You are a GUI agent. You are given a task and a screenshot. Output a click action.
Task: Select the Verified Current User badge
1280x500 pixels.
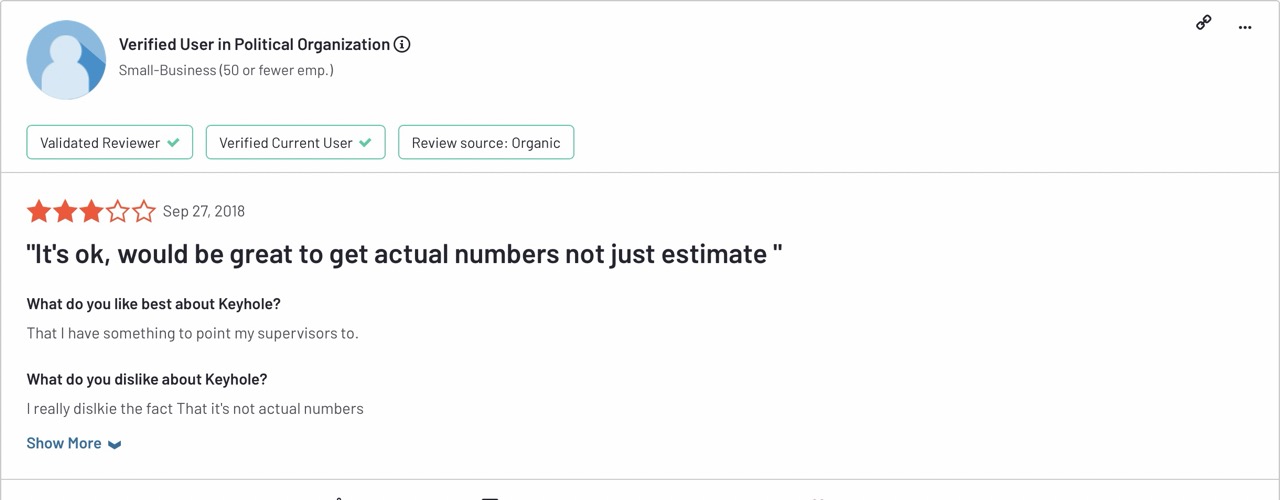[x=286, y=143]
